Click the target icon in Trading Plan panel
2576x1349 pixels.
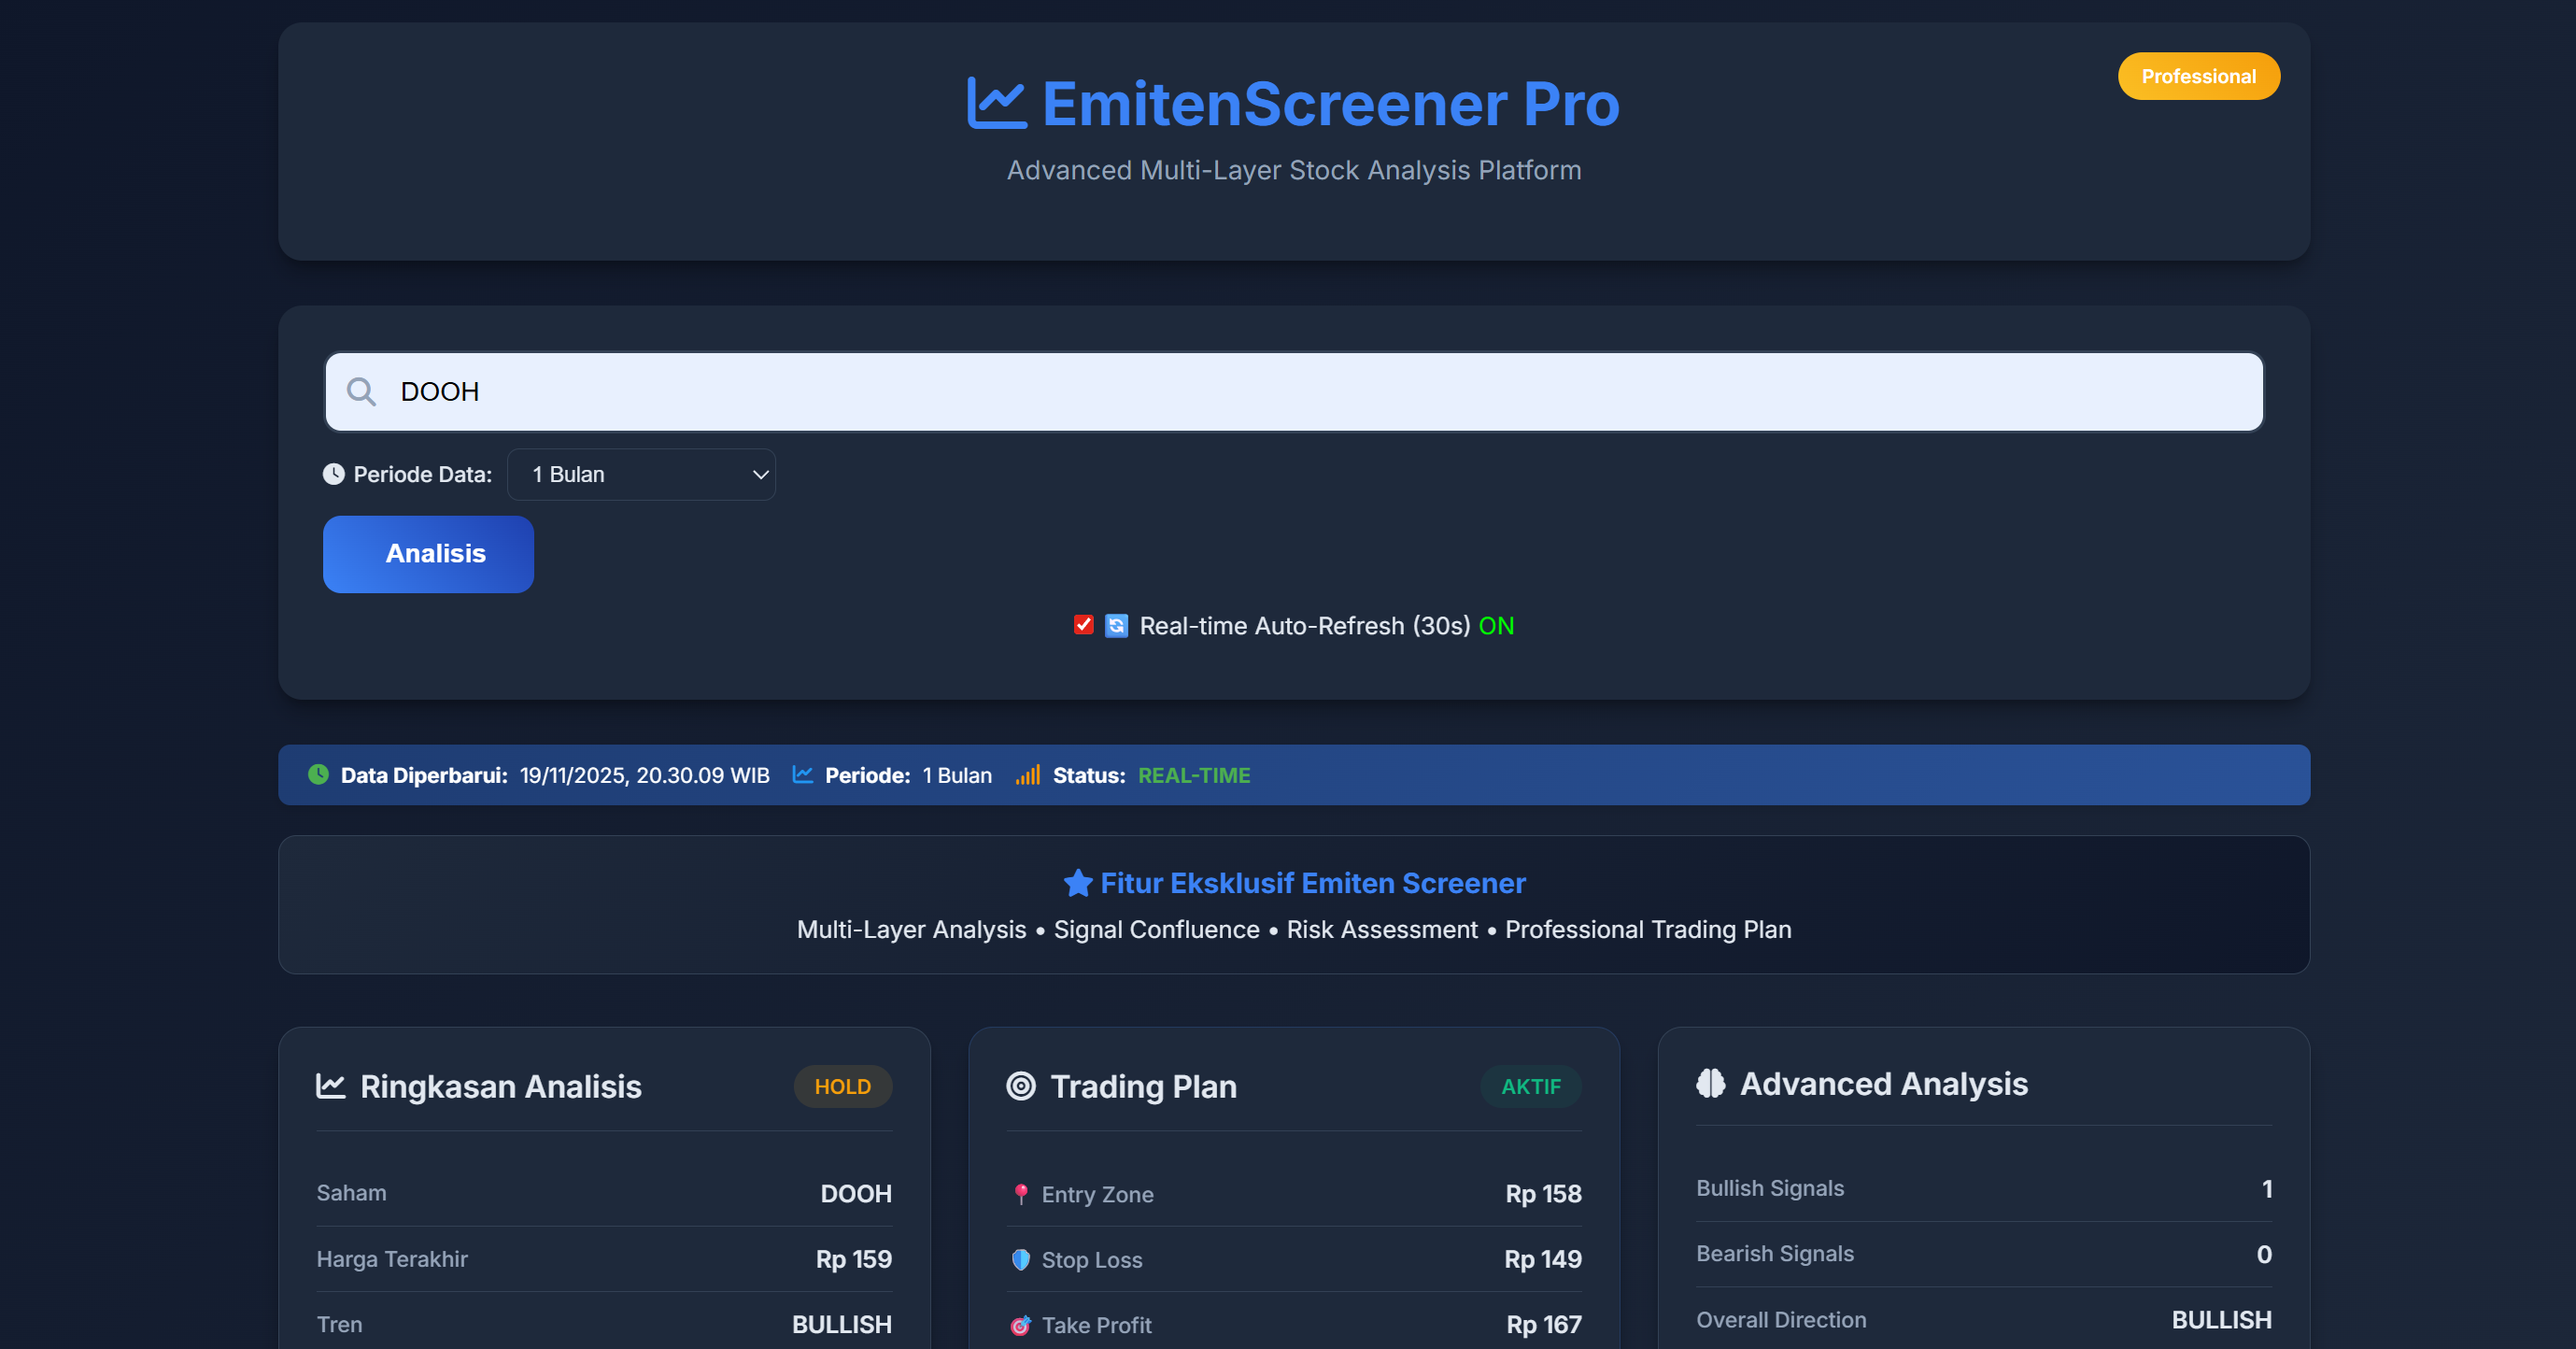[x=1021, y=1086]
